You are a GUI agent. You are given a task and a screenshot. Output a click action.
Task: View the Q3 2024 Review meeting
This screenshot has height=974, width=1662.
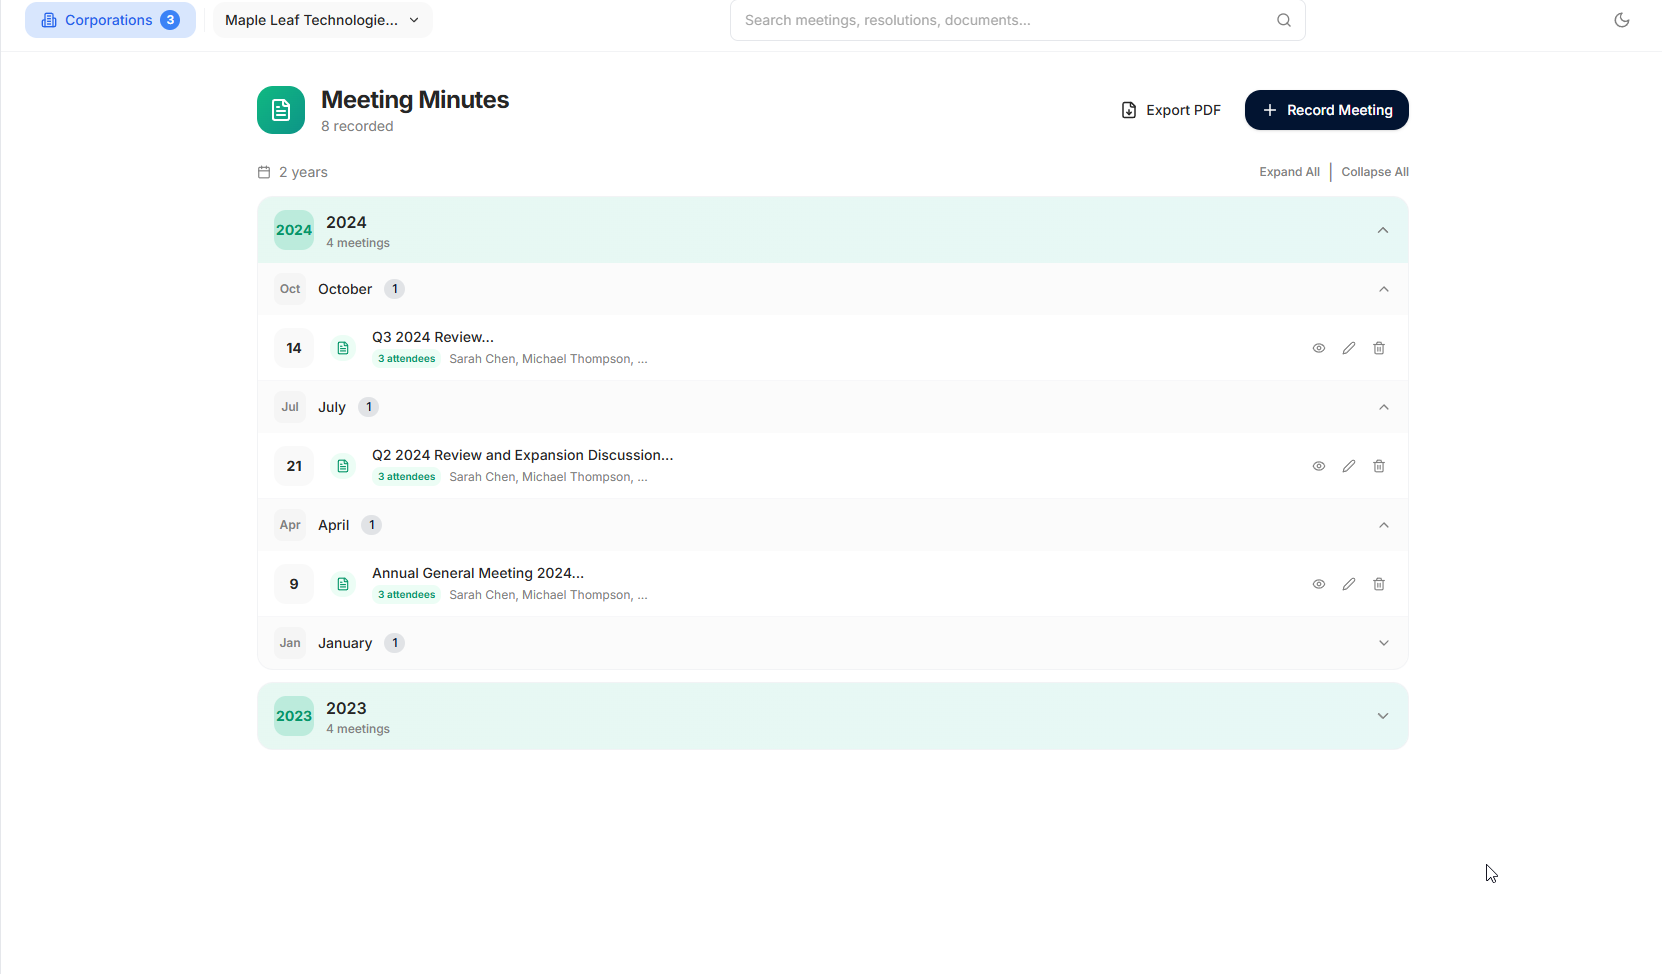coord(1319,348)
